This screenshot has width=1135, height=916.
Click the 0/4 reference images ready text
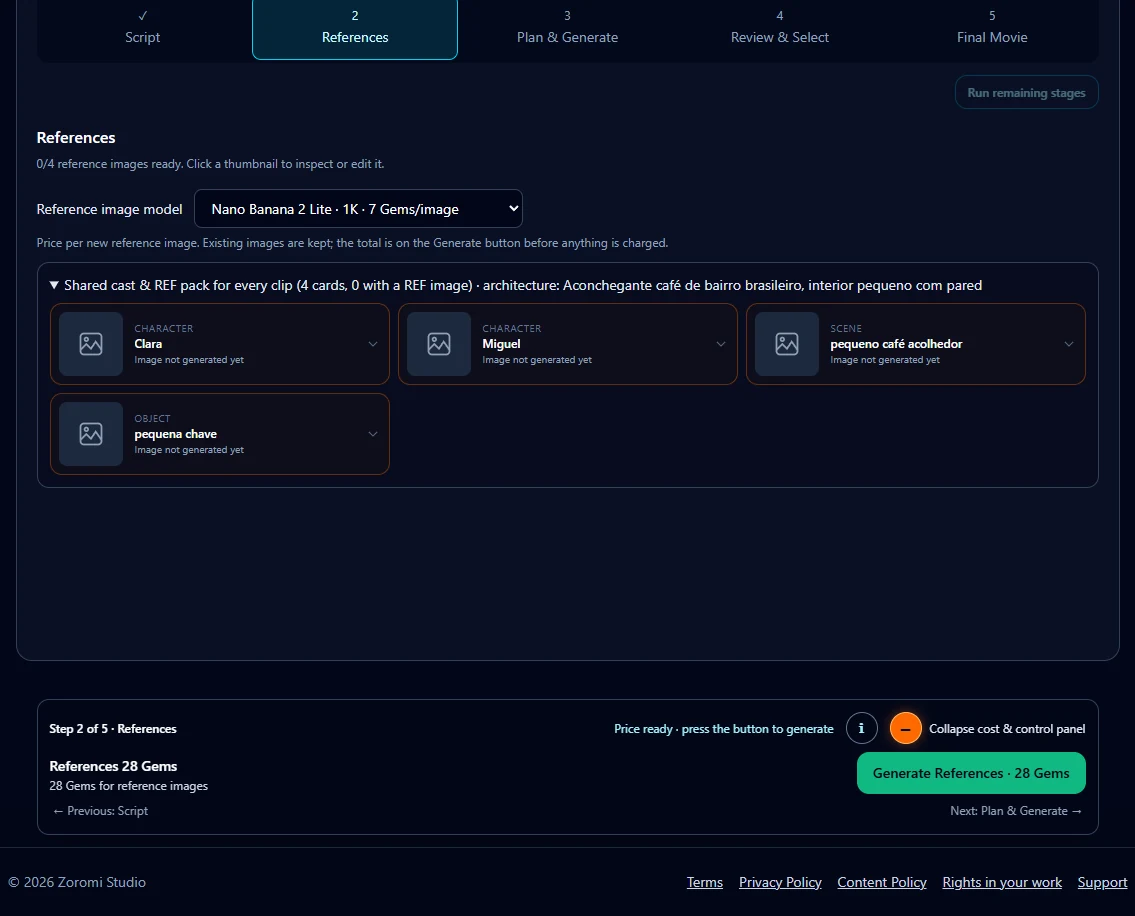(x=211, y=164)
